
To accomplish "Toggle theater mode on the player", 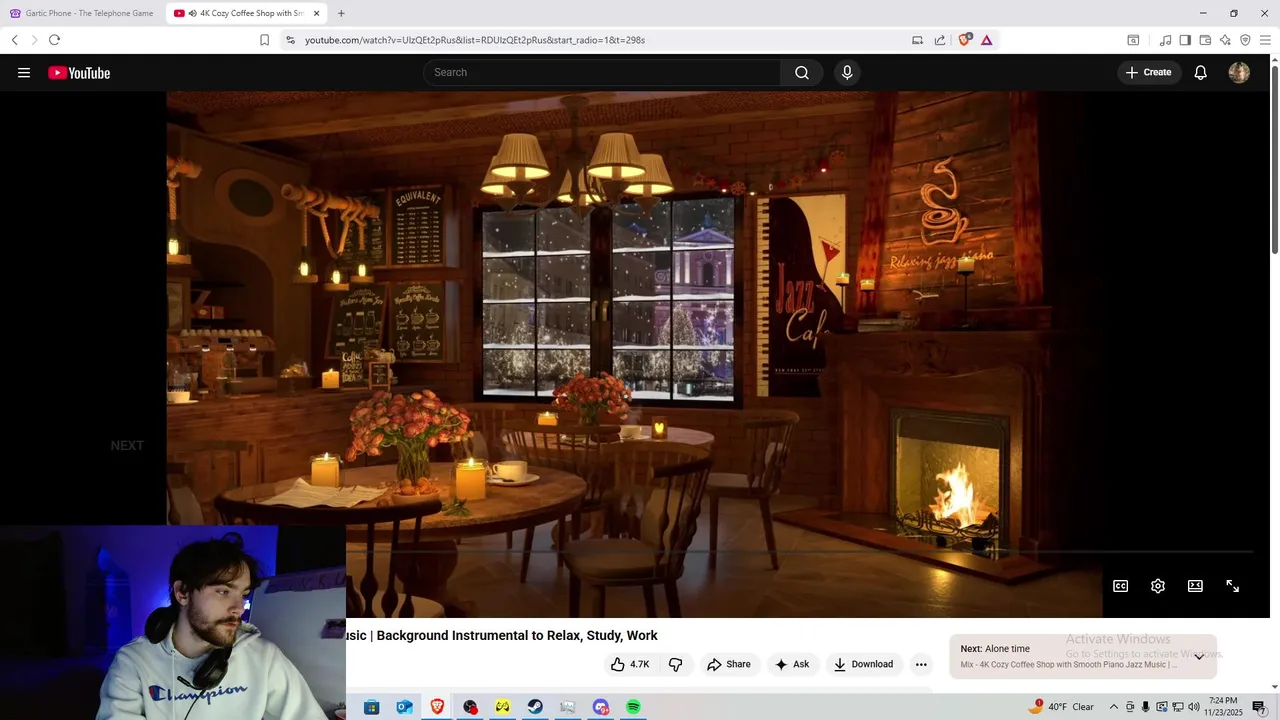I will [1195, 586].
